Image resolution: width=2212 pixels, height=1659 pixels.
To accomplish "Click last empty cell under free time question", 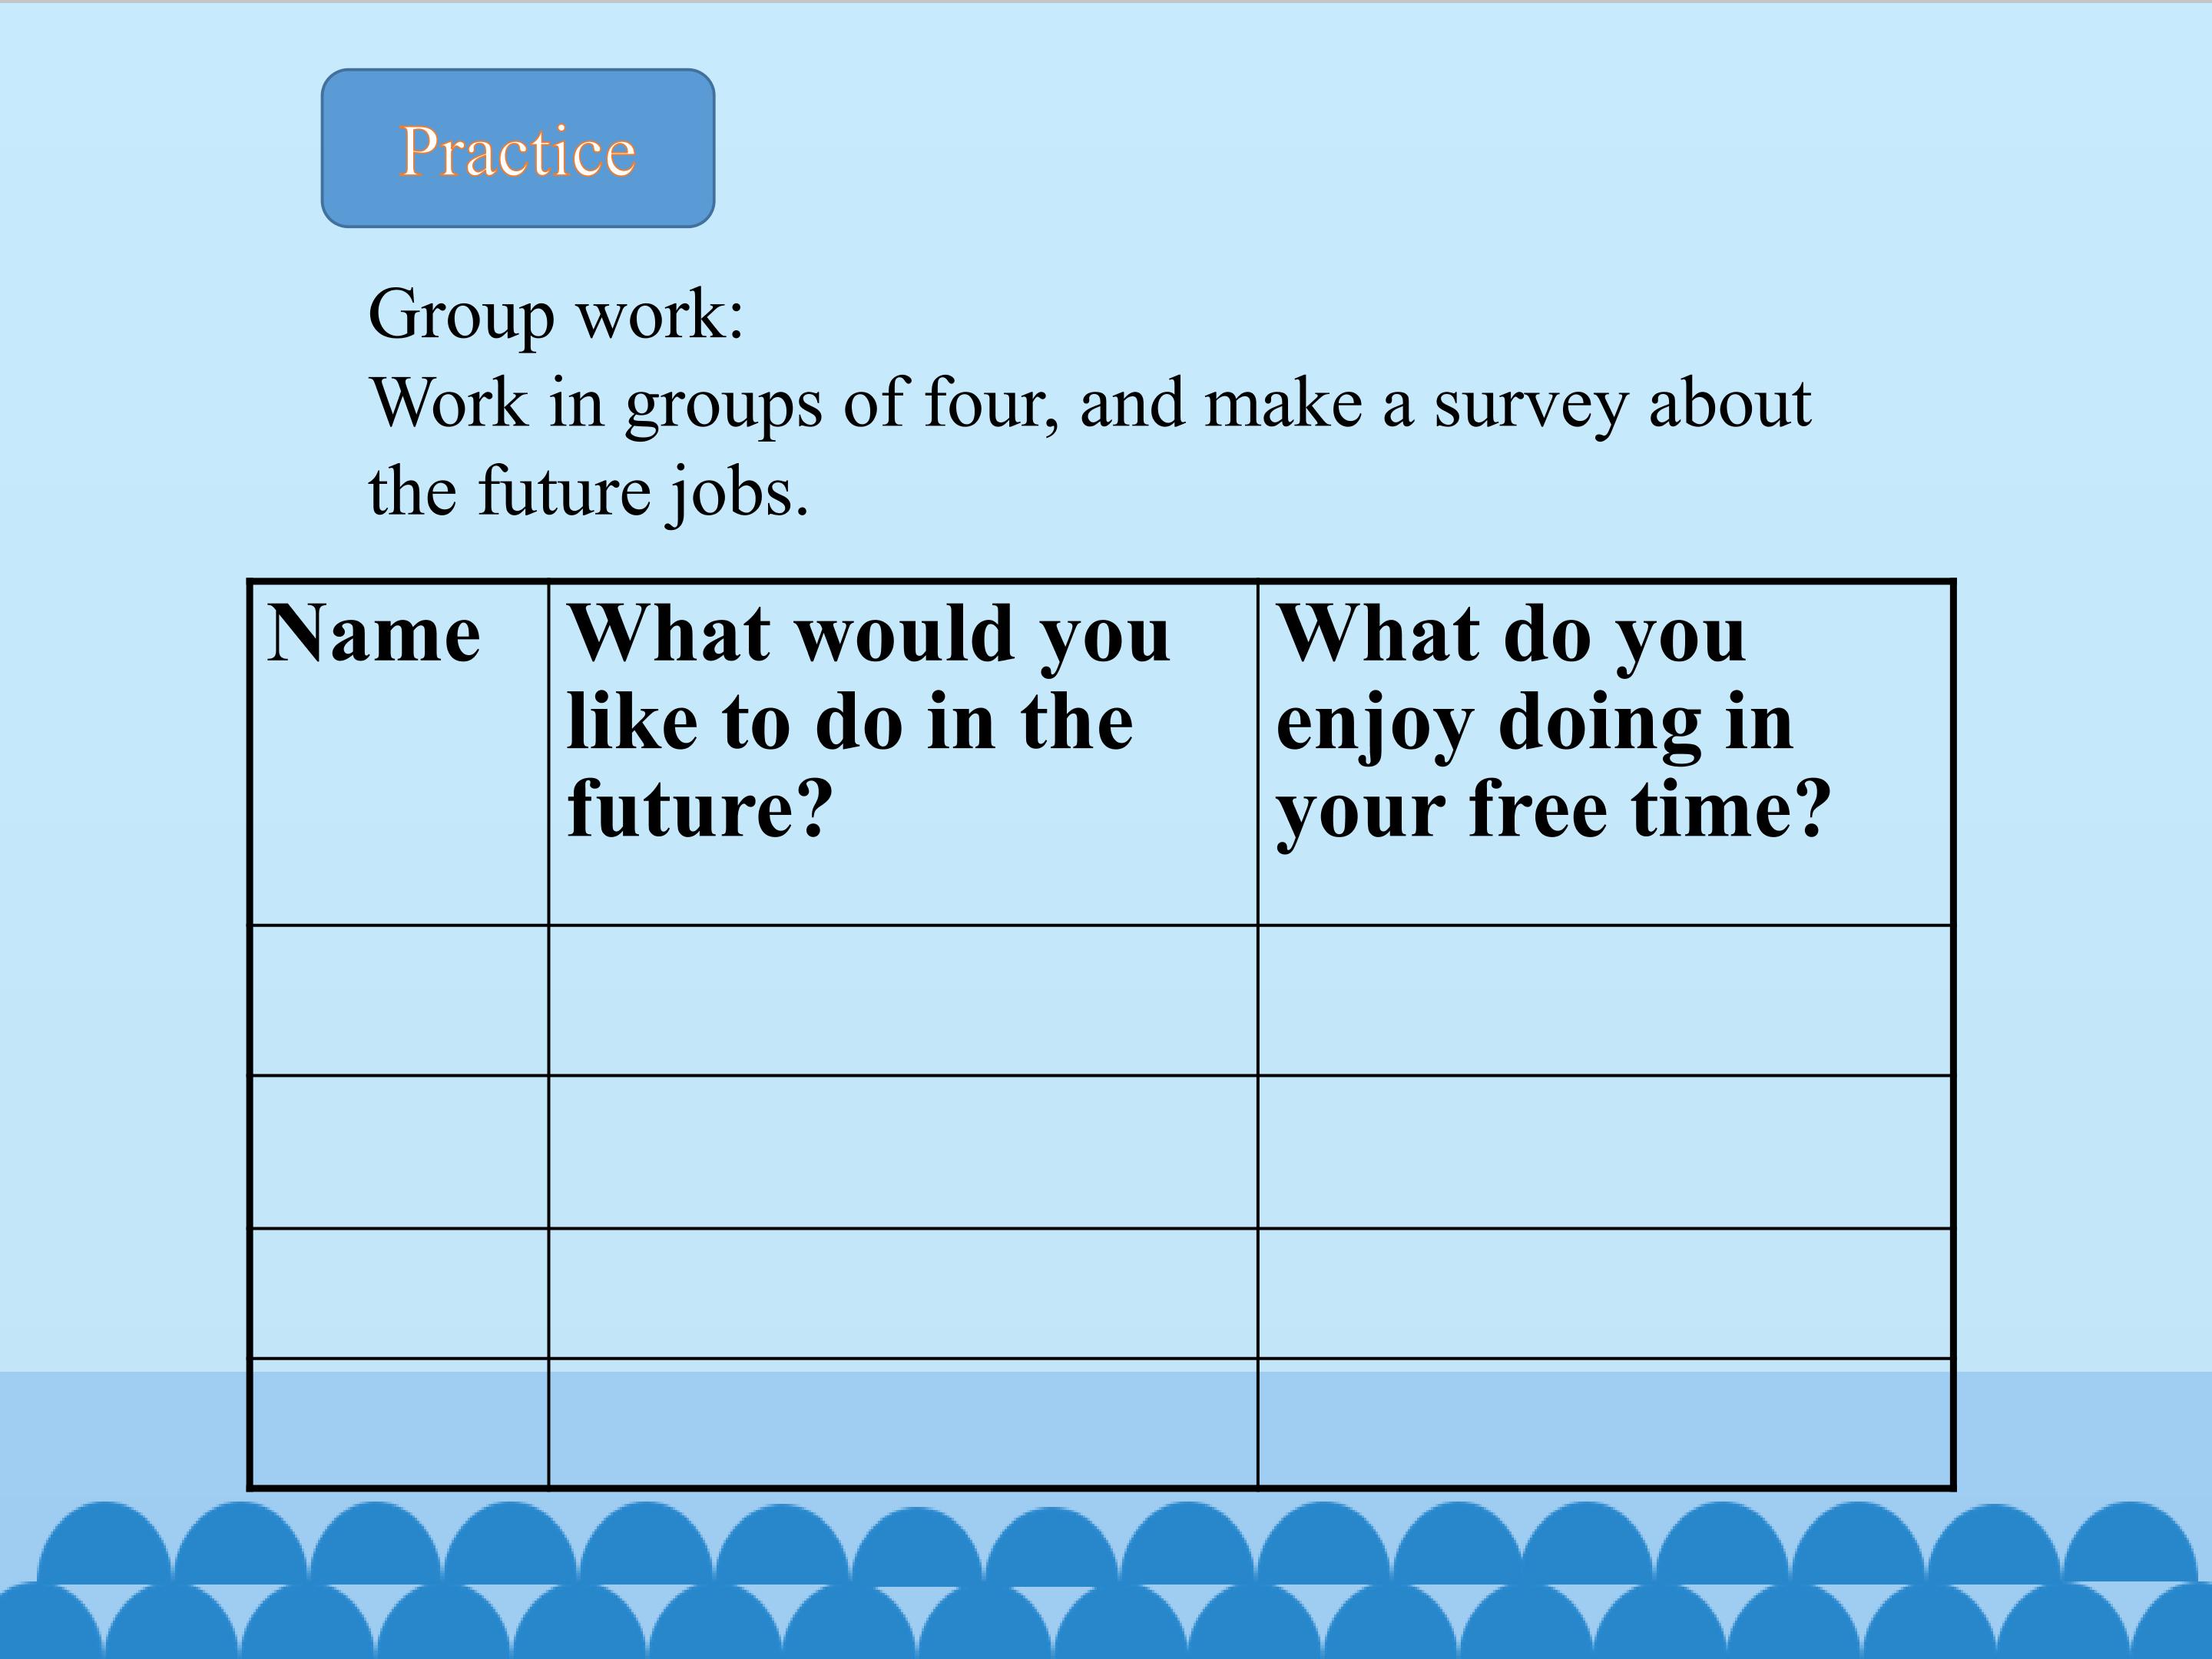I will click(1604, 1422).
